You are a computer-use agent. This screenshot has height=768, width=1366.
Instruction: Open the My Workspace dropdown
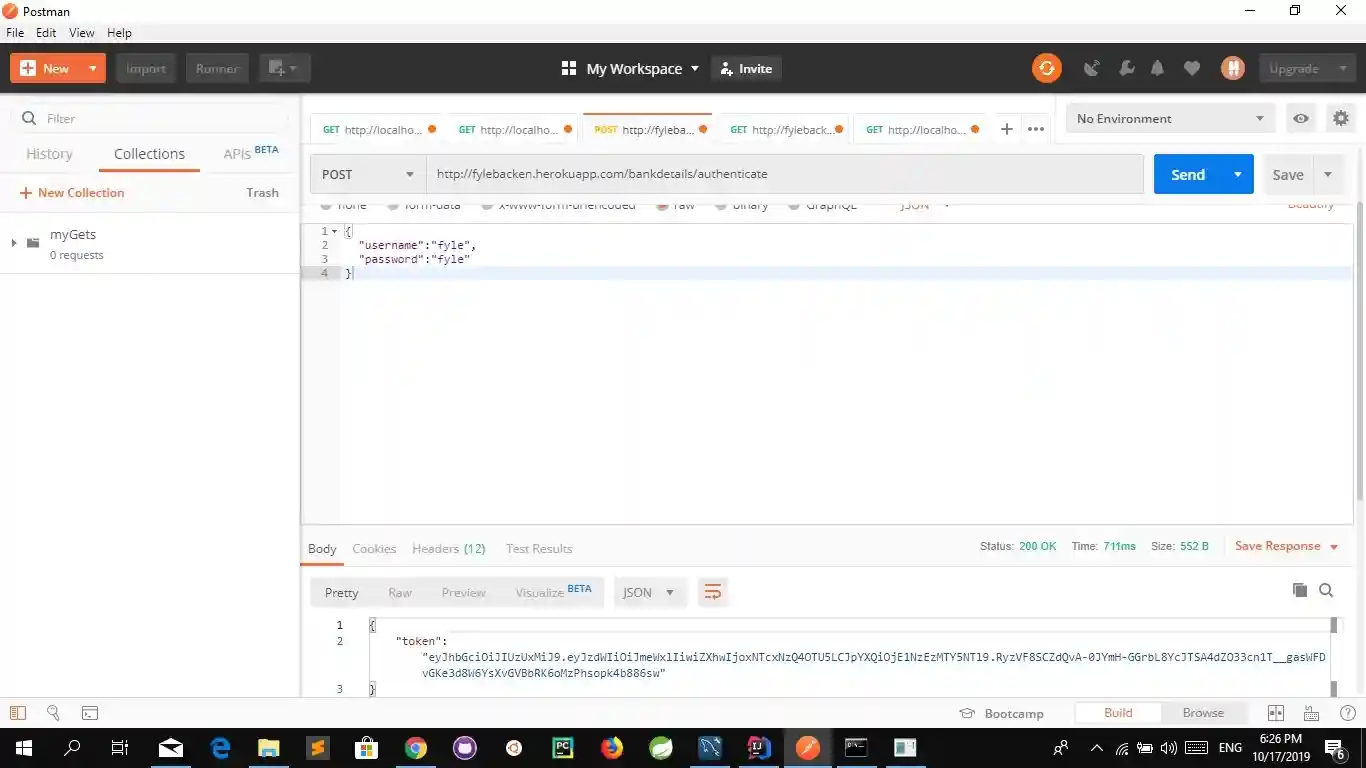click(630, 68)
